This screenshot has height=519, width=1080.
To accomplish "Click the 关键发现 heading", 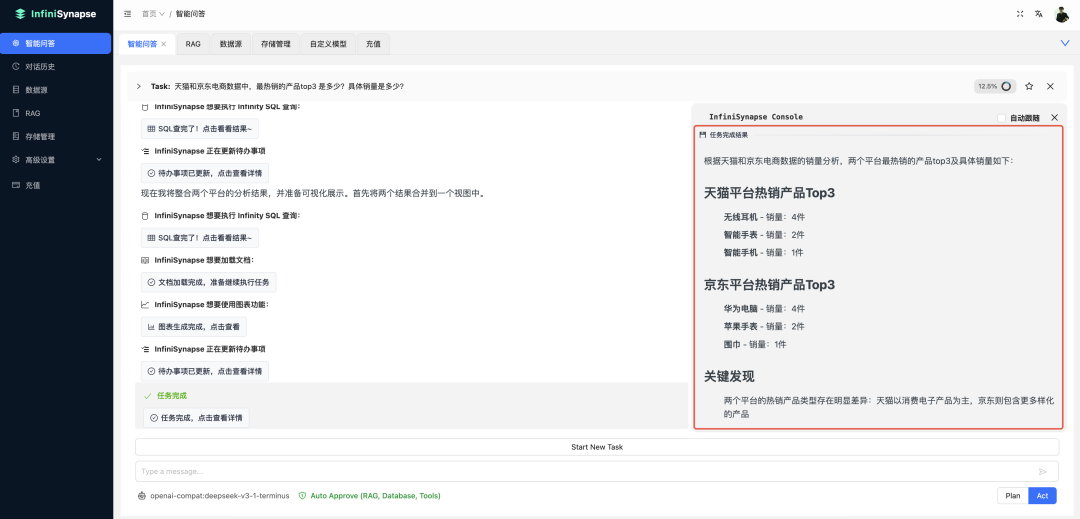I will pyautogui.click(x=729, y=377).
